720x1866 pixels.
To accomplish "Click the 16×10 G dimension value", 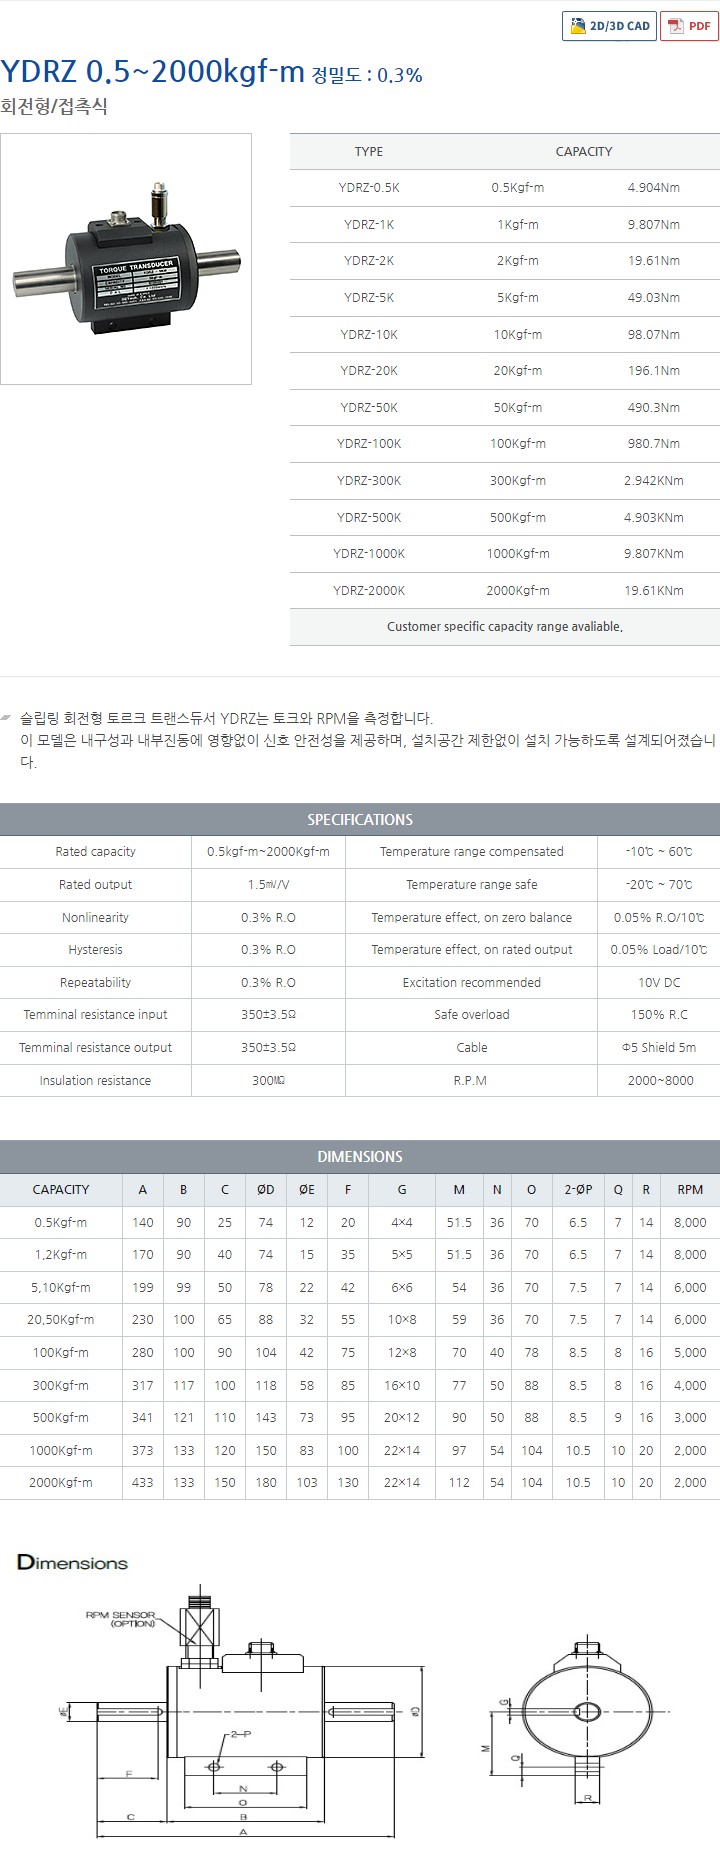I will pyautogui.click(x=402, y=1386).
